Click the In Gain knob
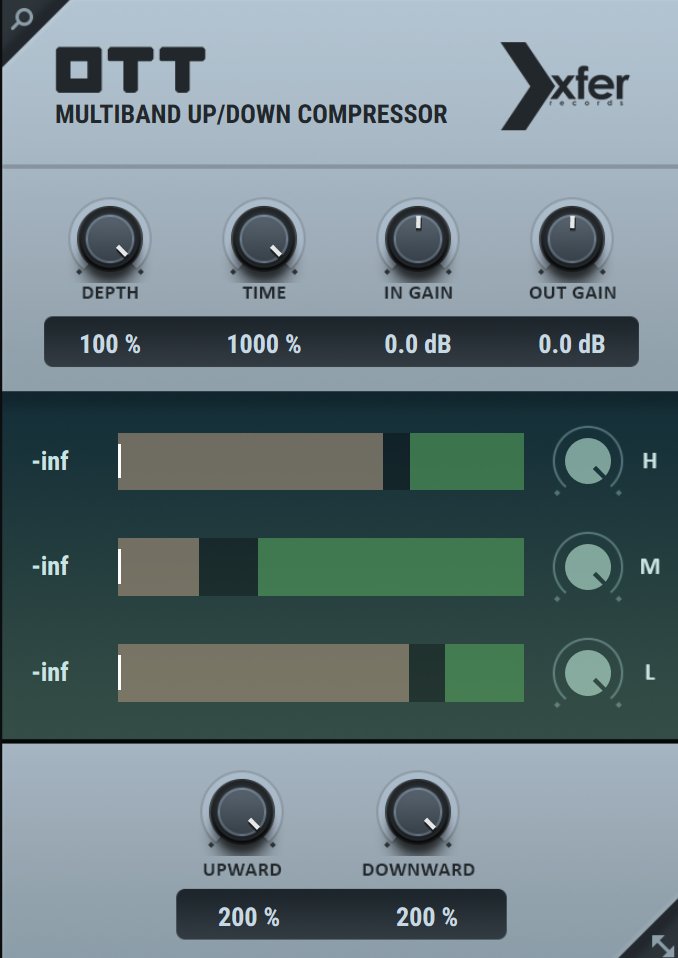Image resolution: width=678 pixels, height=958 pixels. pyautogui.click(x=418, y=238)
